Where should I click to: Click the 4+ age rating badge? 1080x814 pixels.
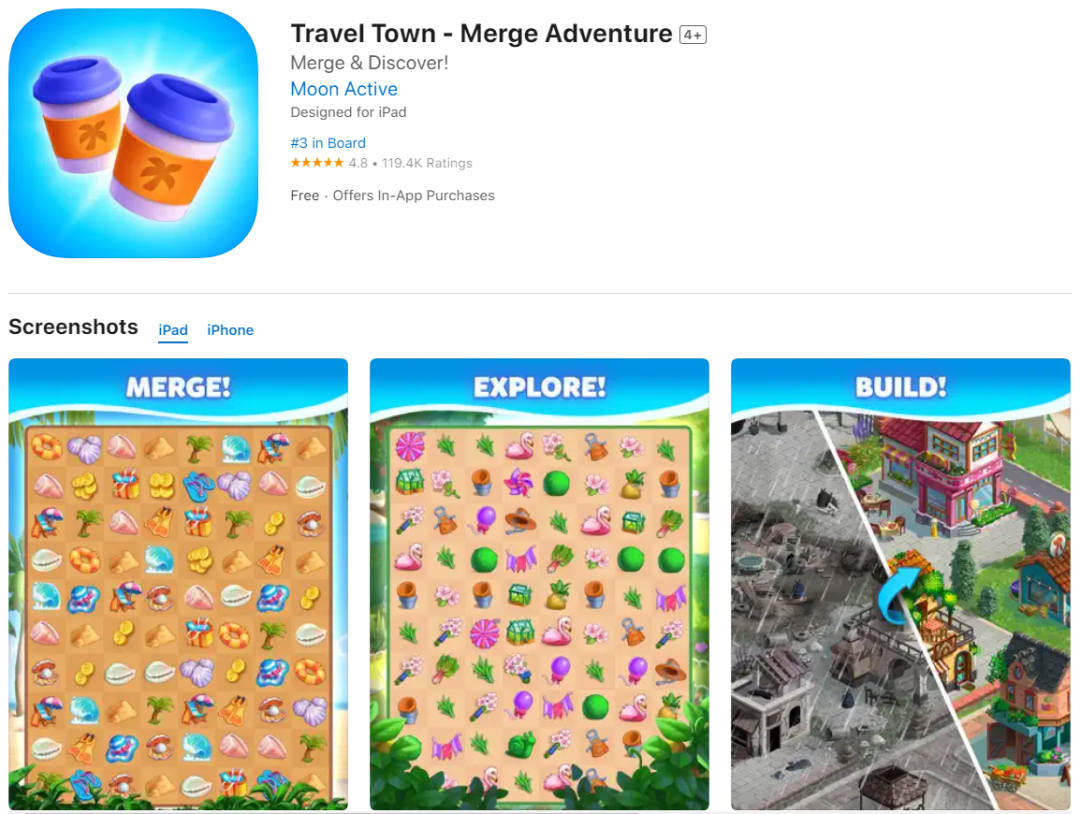[x=693, y=34]
